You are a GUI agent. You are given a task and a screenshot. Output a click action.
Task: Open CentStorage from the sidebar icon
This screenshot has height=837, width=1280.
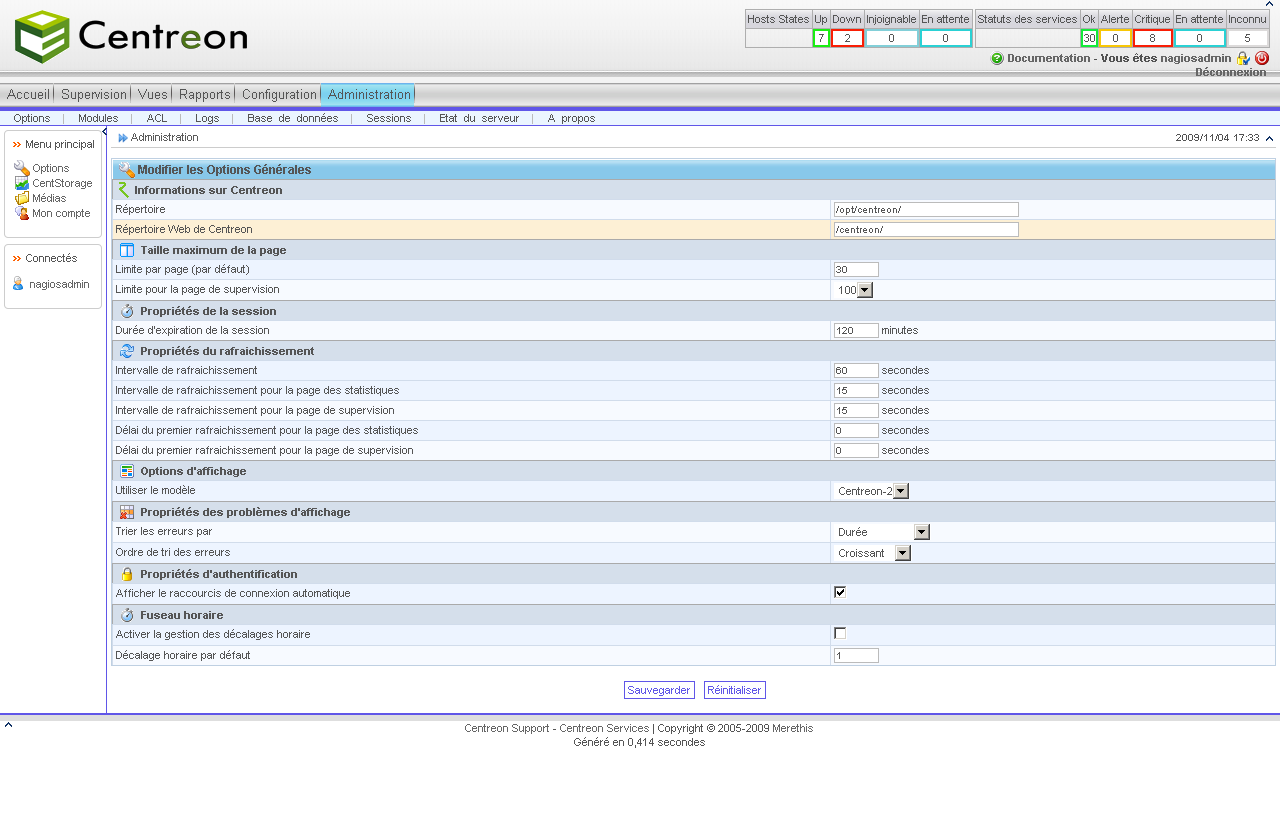(21, 183)
